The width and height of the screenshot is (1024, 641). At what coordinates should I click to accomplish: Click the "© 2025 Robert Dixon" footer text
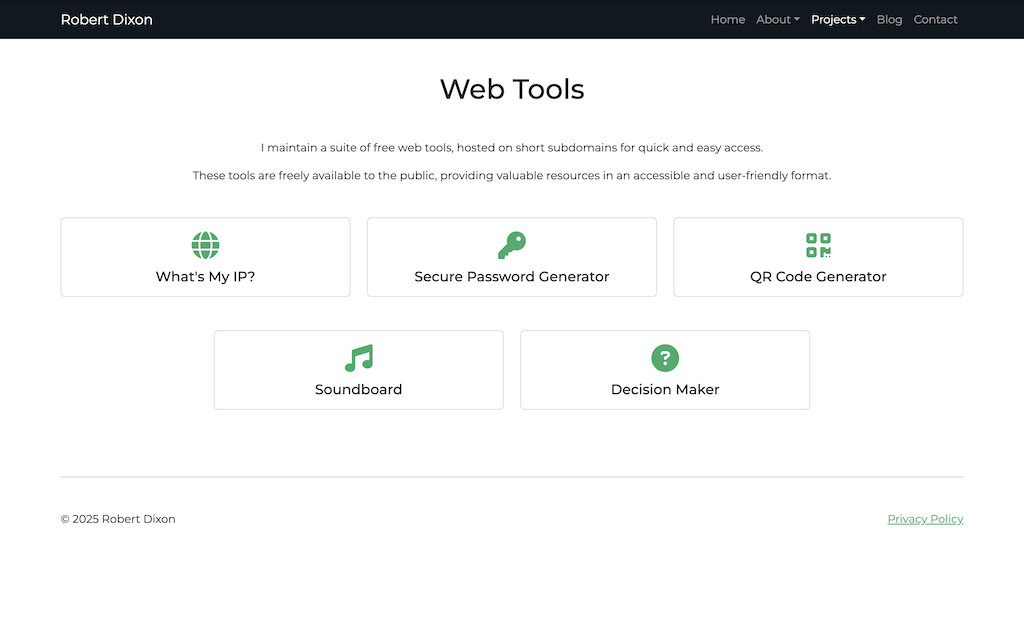pos(118,519)
